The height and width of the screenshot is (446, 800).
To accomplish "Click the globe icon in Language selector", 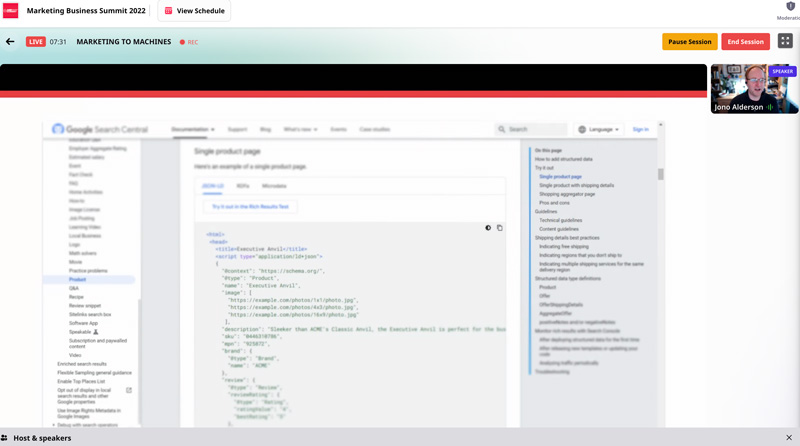I will [x=582, y=130].
